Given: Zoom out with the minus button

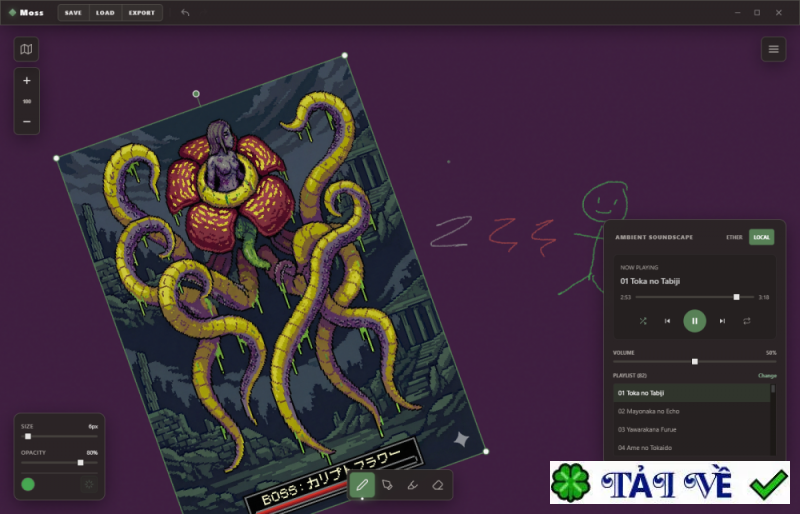Looking at the screenshot, I should (27, 122).
